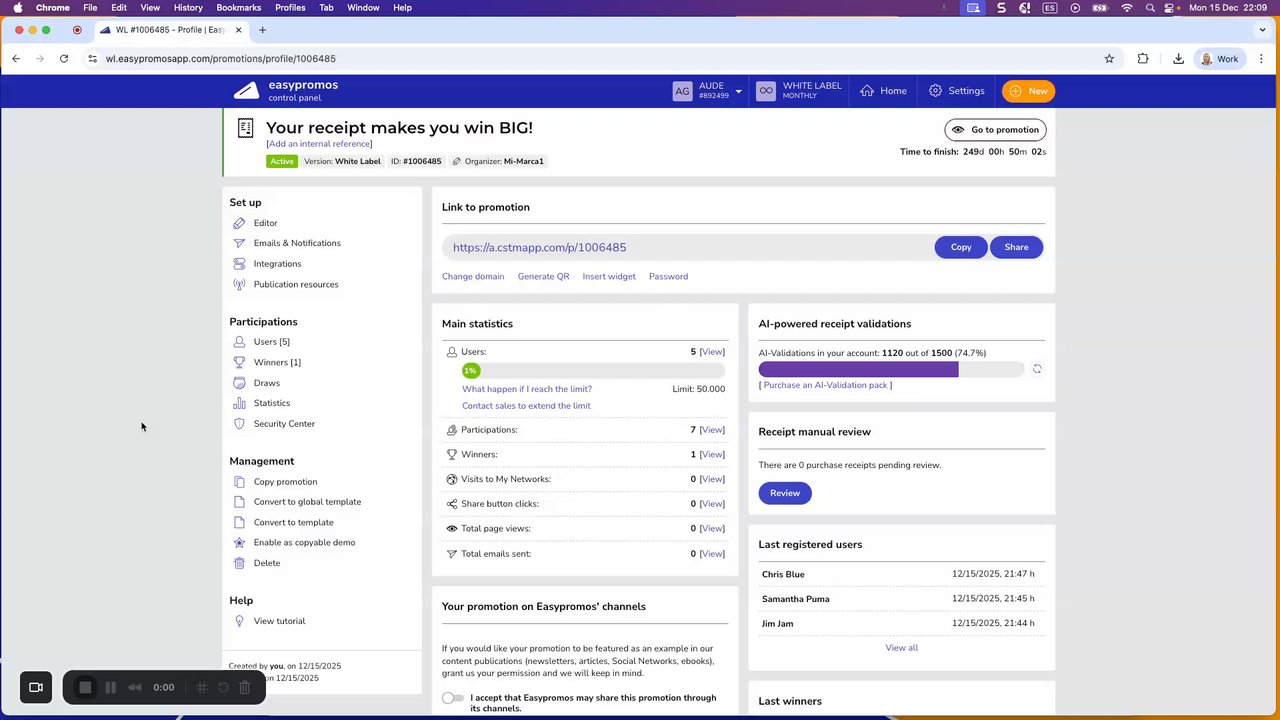Click Convert to global template
Viewport: 1280px width, 720px height.
coord(307,502)
